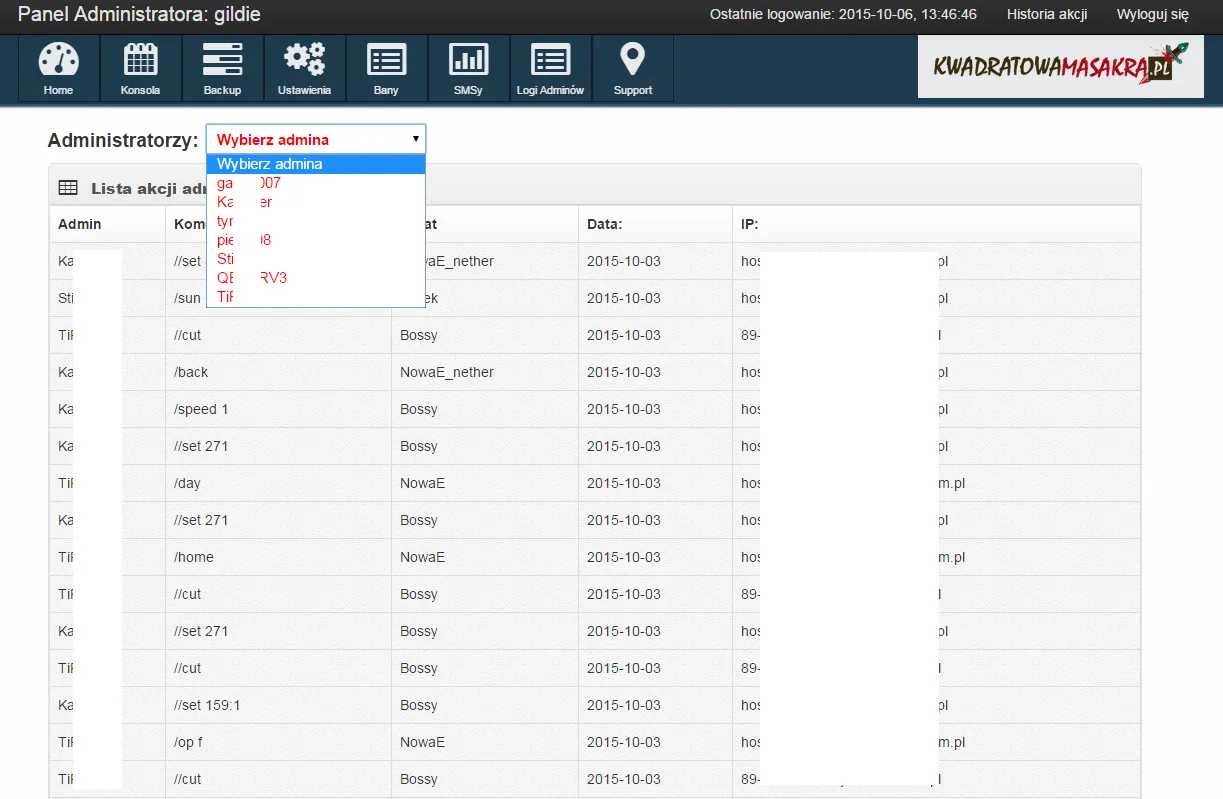This screenshot has width=1223, height=799.
Task: Collapse the Administratorzy combo box arrow
Action: click(x=415, y=139)
